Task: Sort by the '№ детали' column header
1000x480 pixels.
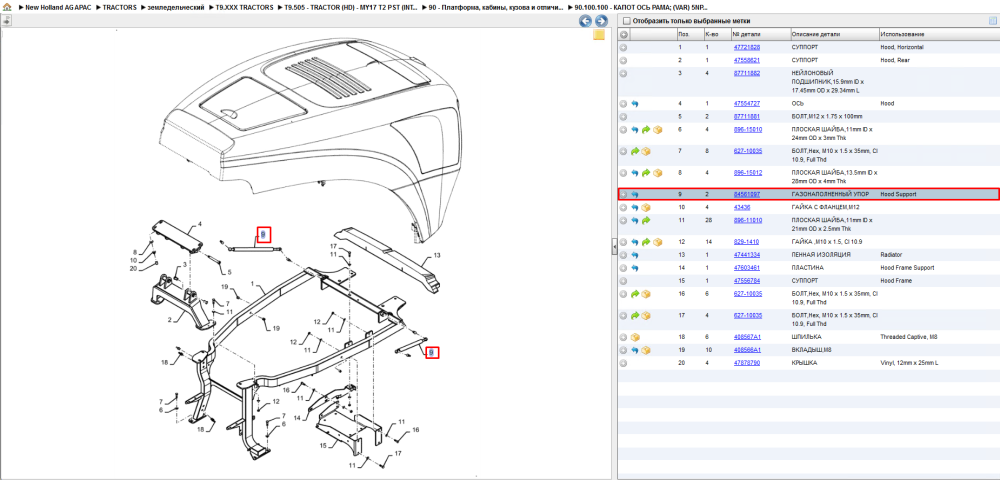Action: [759, 34]
